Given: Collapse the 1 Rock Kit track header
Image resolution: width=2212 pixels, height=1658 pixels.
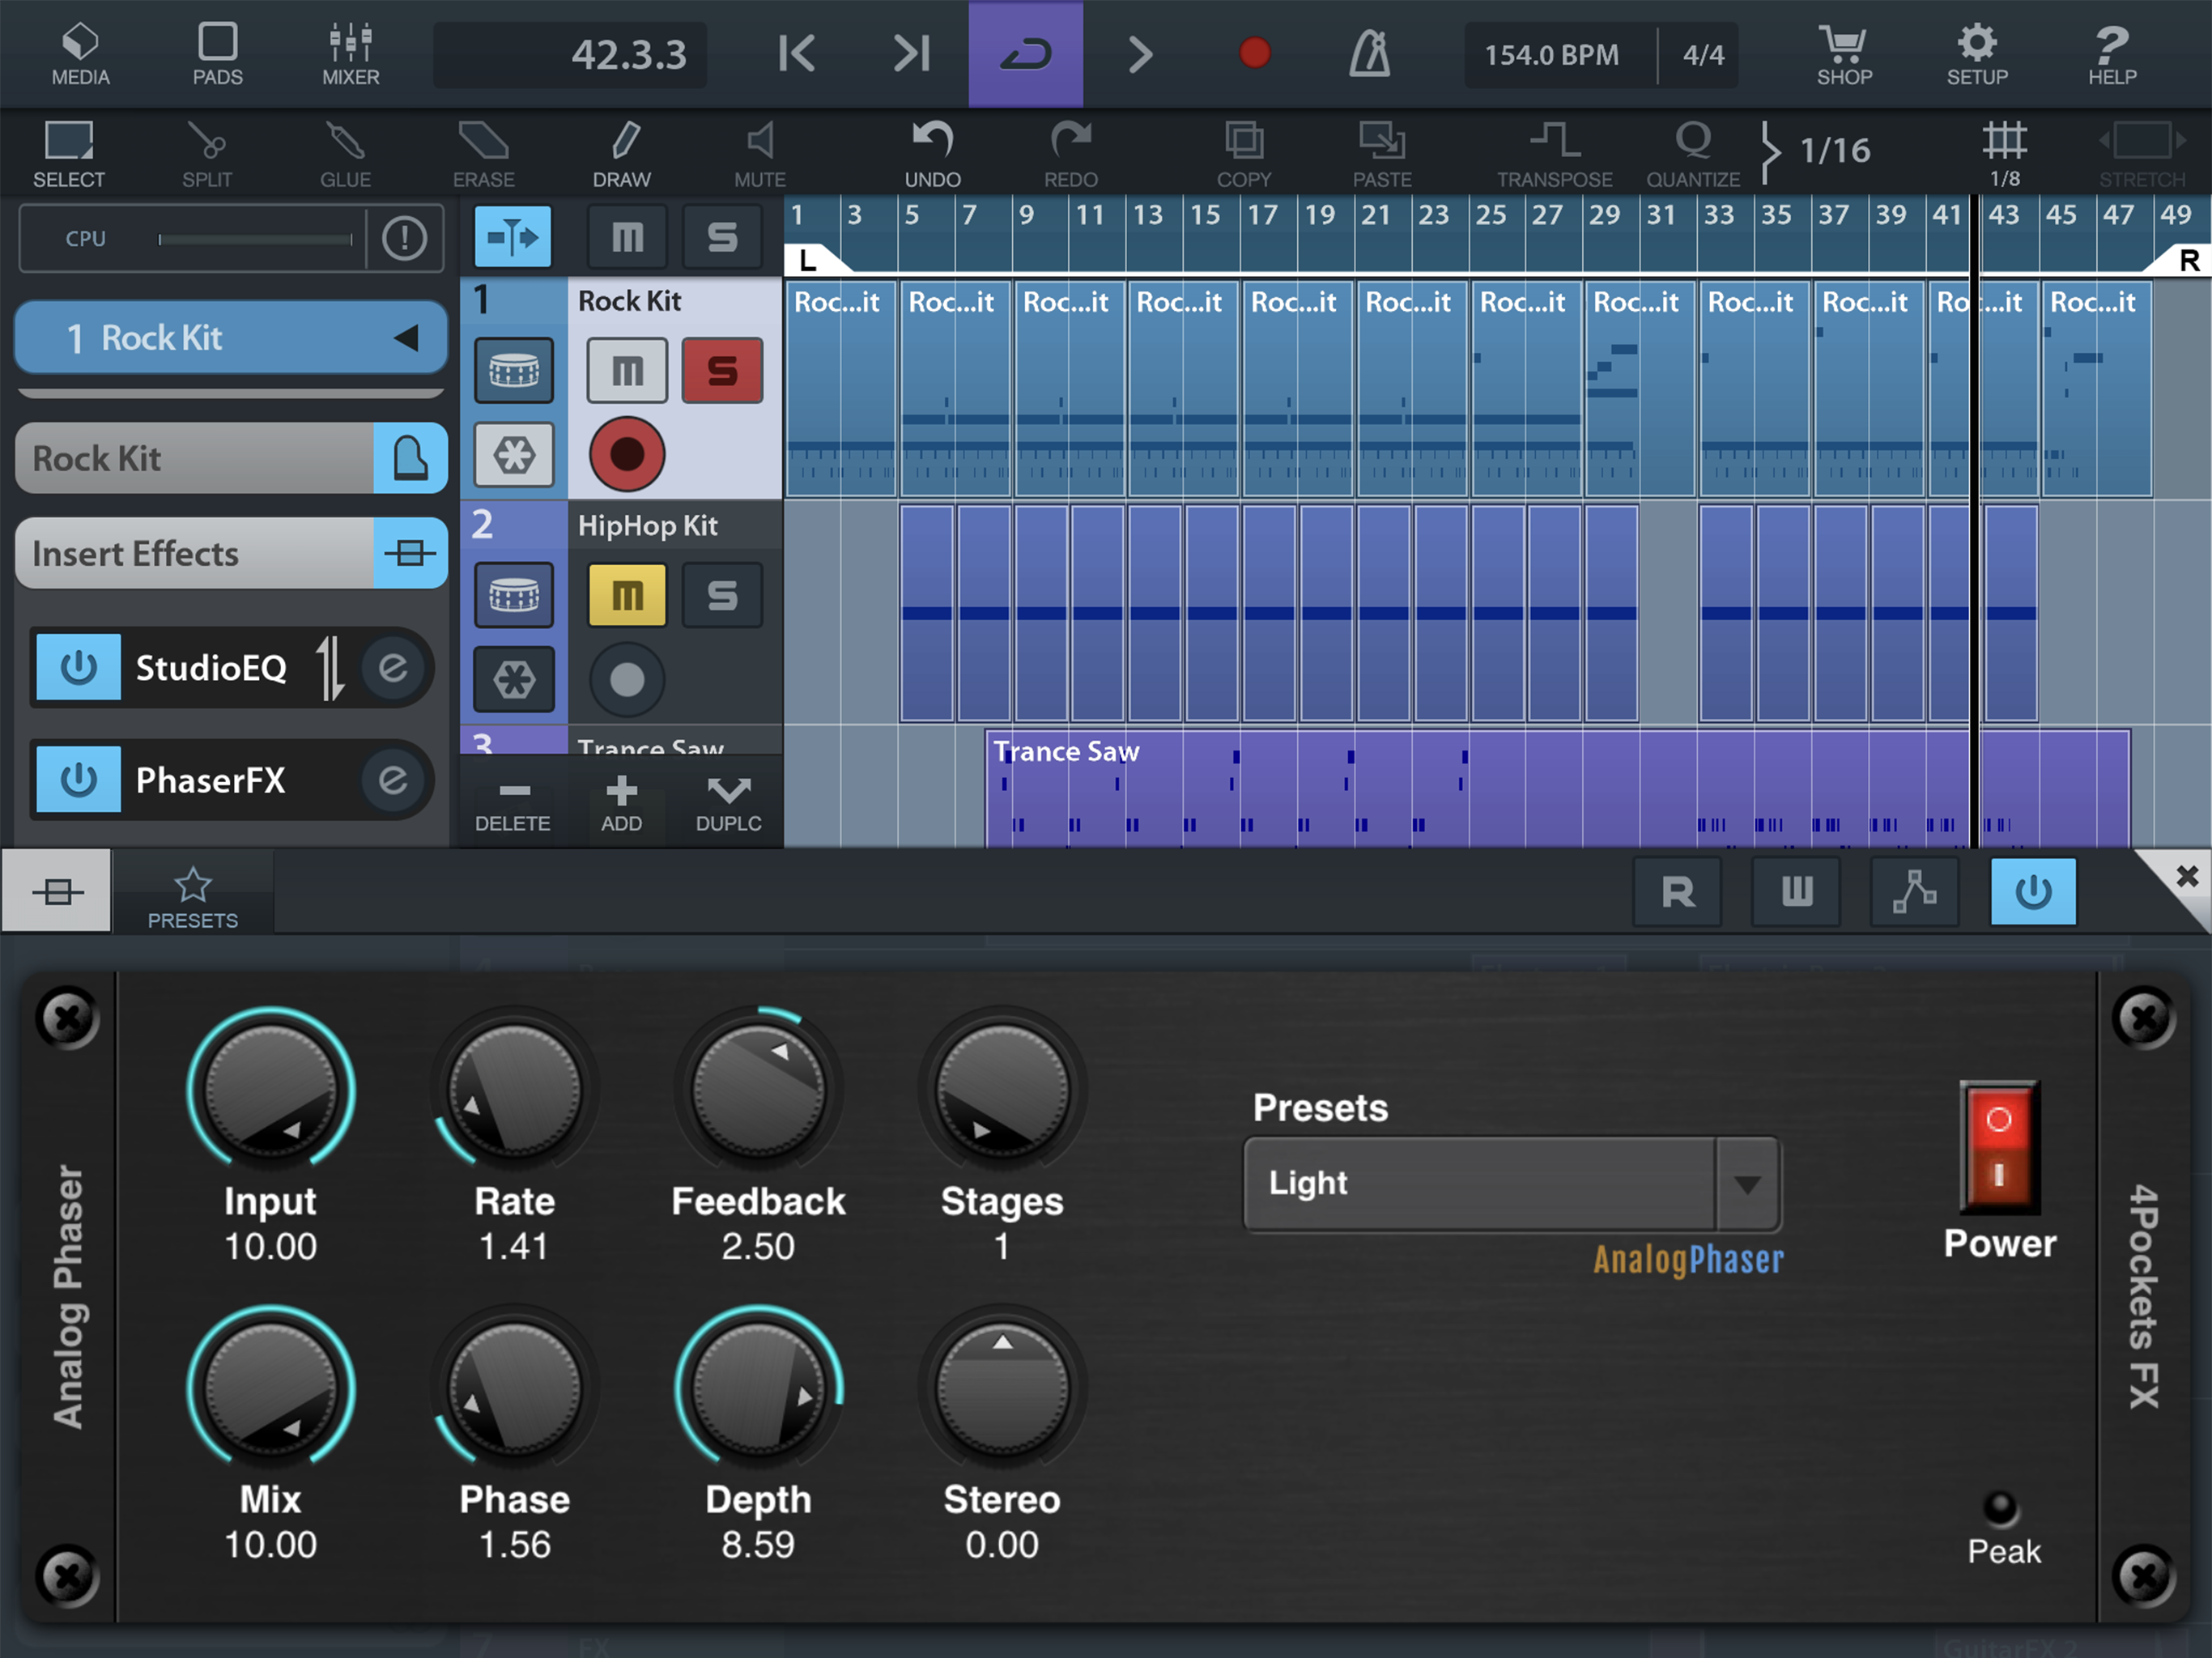Looking at the screenshot, I should 406,338.
